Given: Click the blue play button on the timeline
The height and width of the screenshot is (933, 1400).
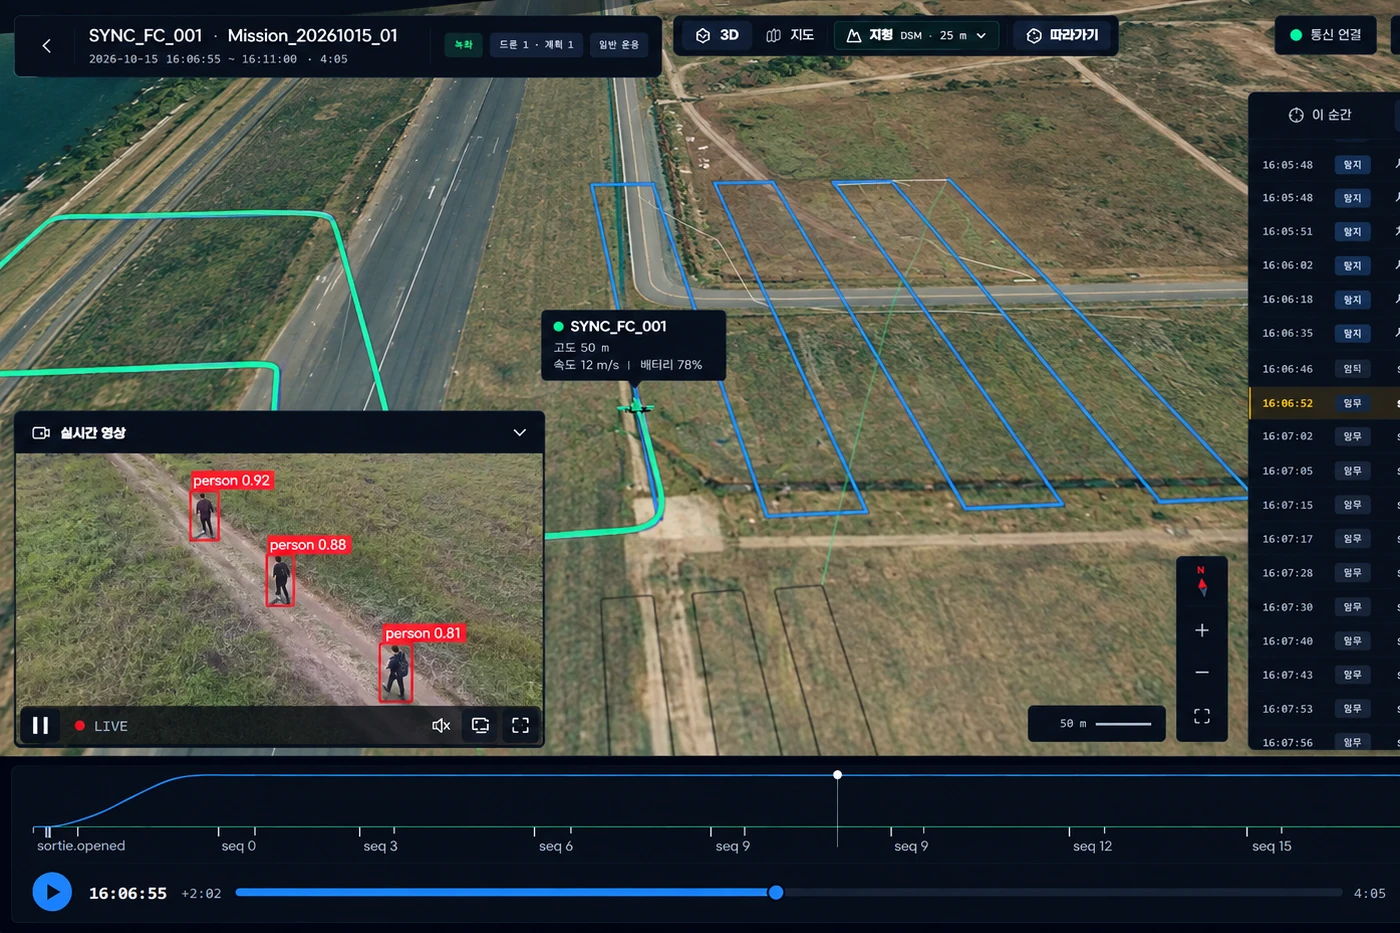Looking at the screenshot, I should [x=52, y=892].
